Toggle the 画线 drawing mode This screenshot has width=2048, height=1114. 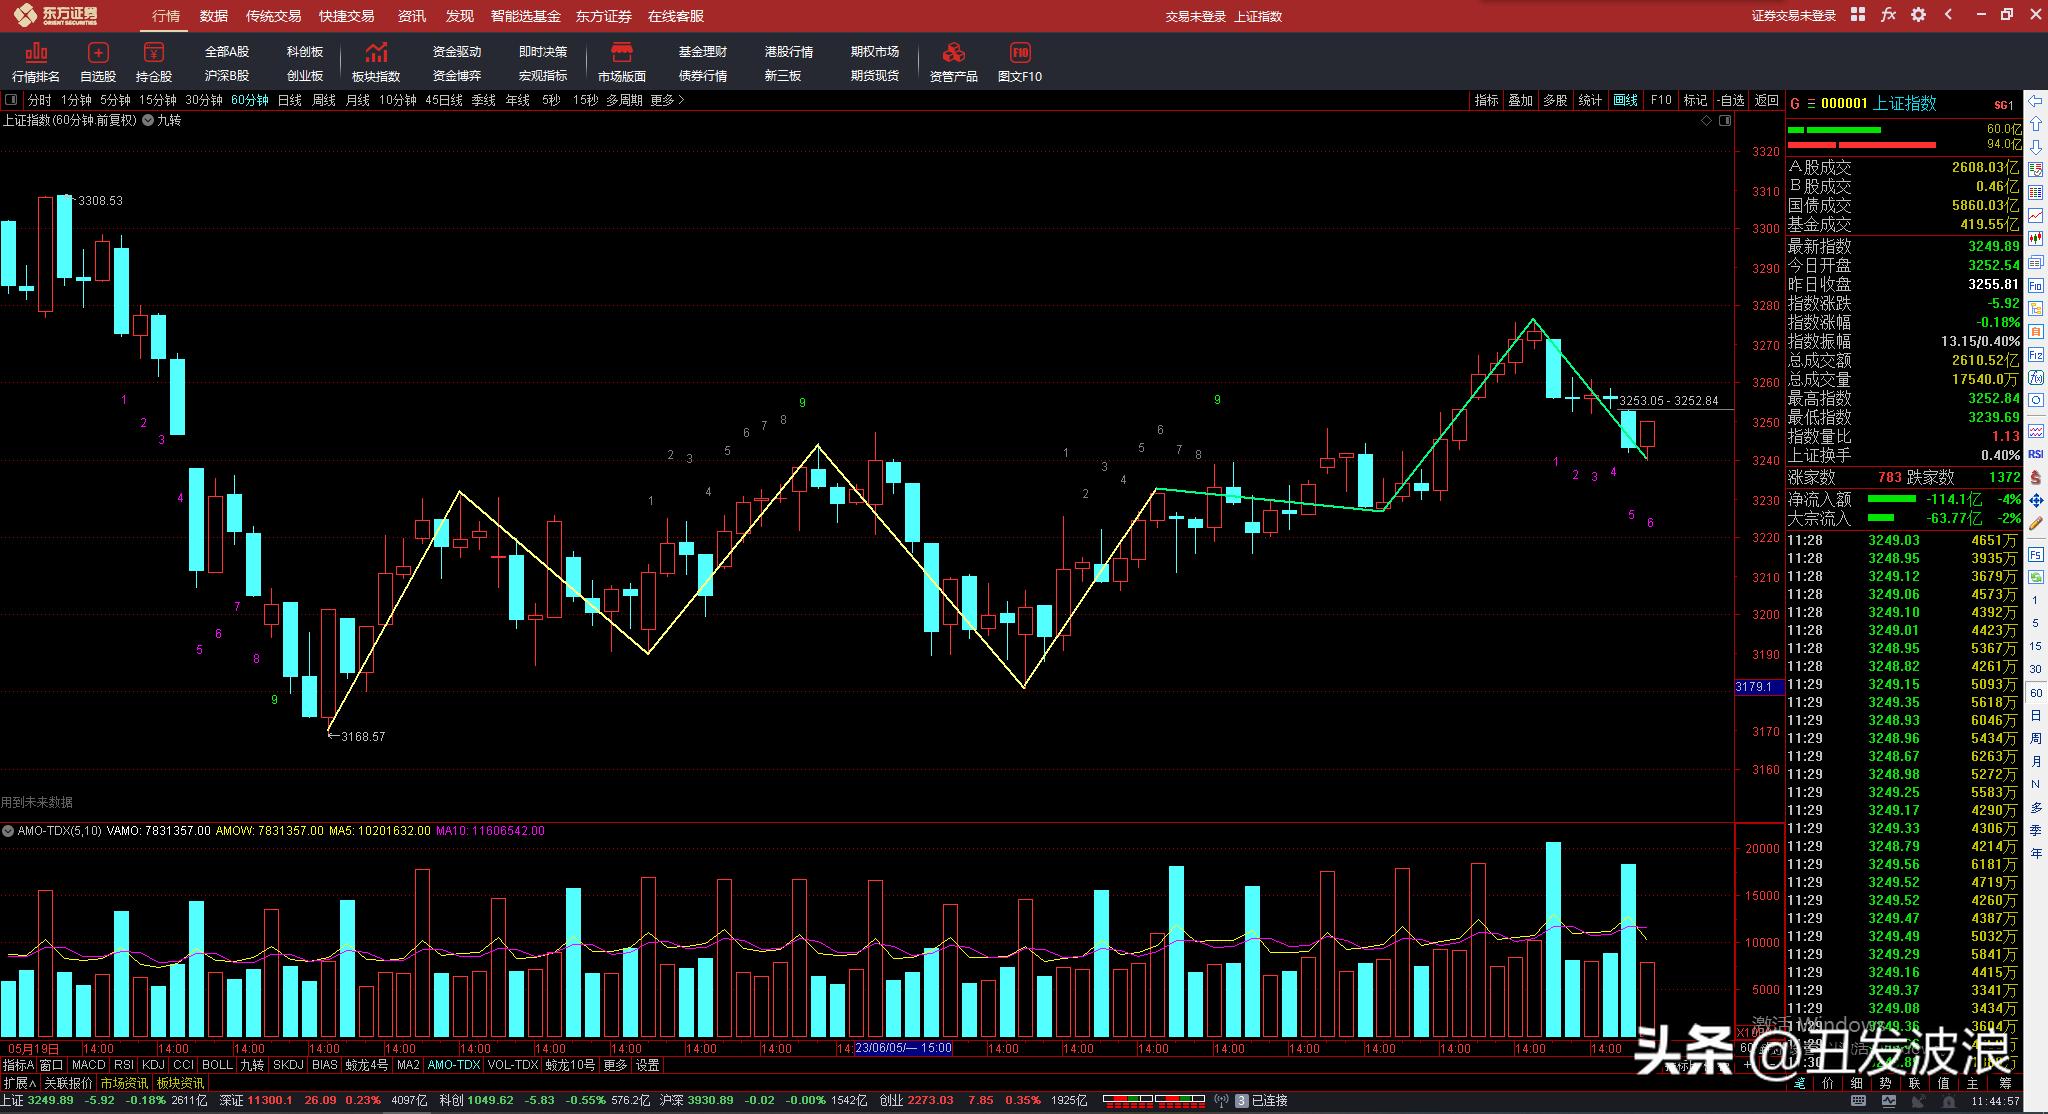pyautogui.click(x=1625, y=100)
